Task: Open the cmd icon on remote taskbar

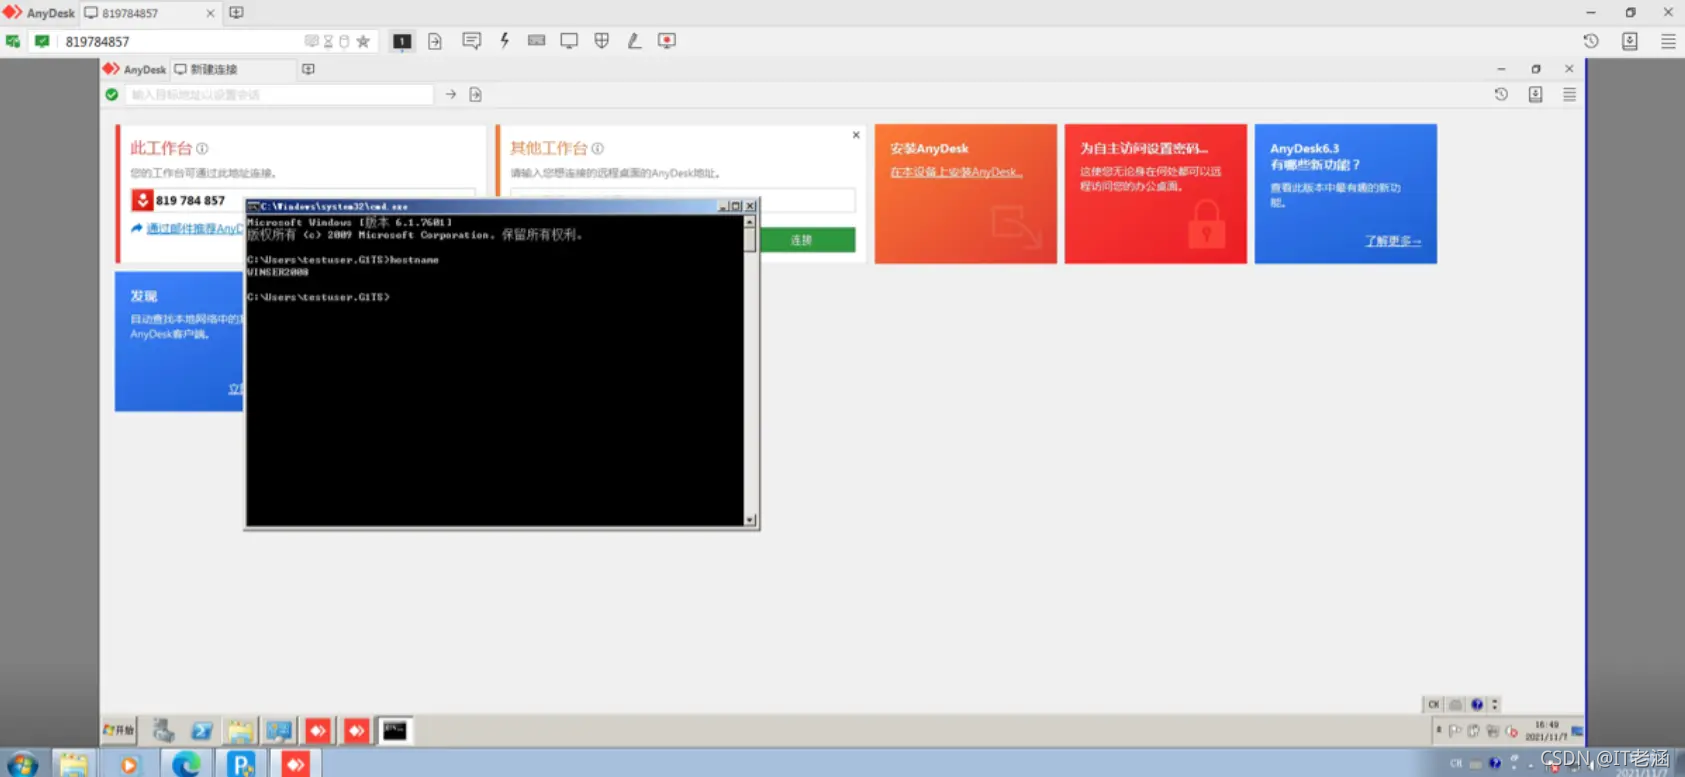Action: (395, 731)
